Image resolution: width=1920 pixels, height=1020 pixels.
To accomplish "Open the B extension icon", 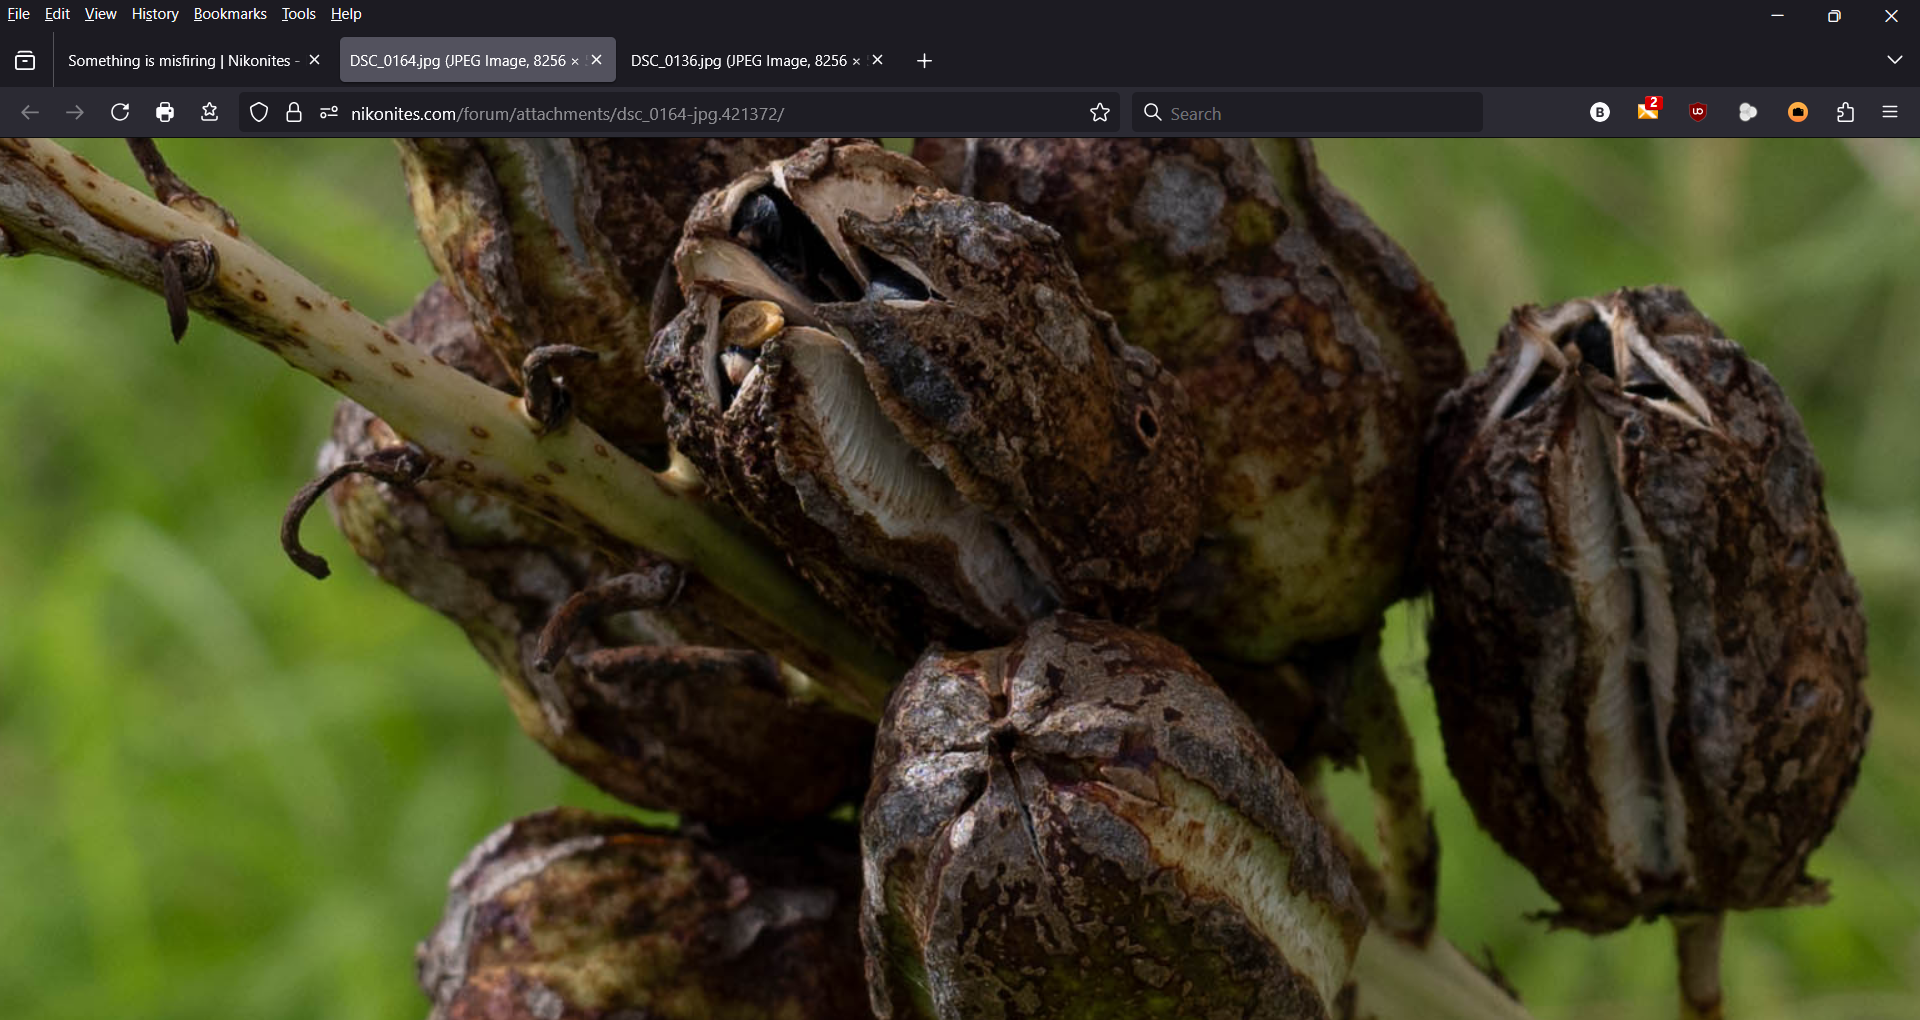I will point(1600,113).
